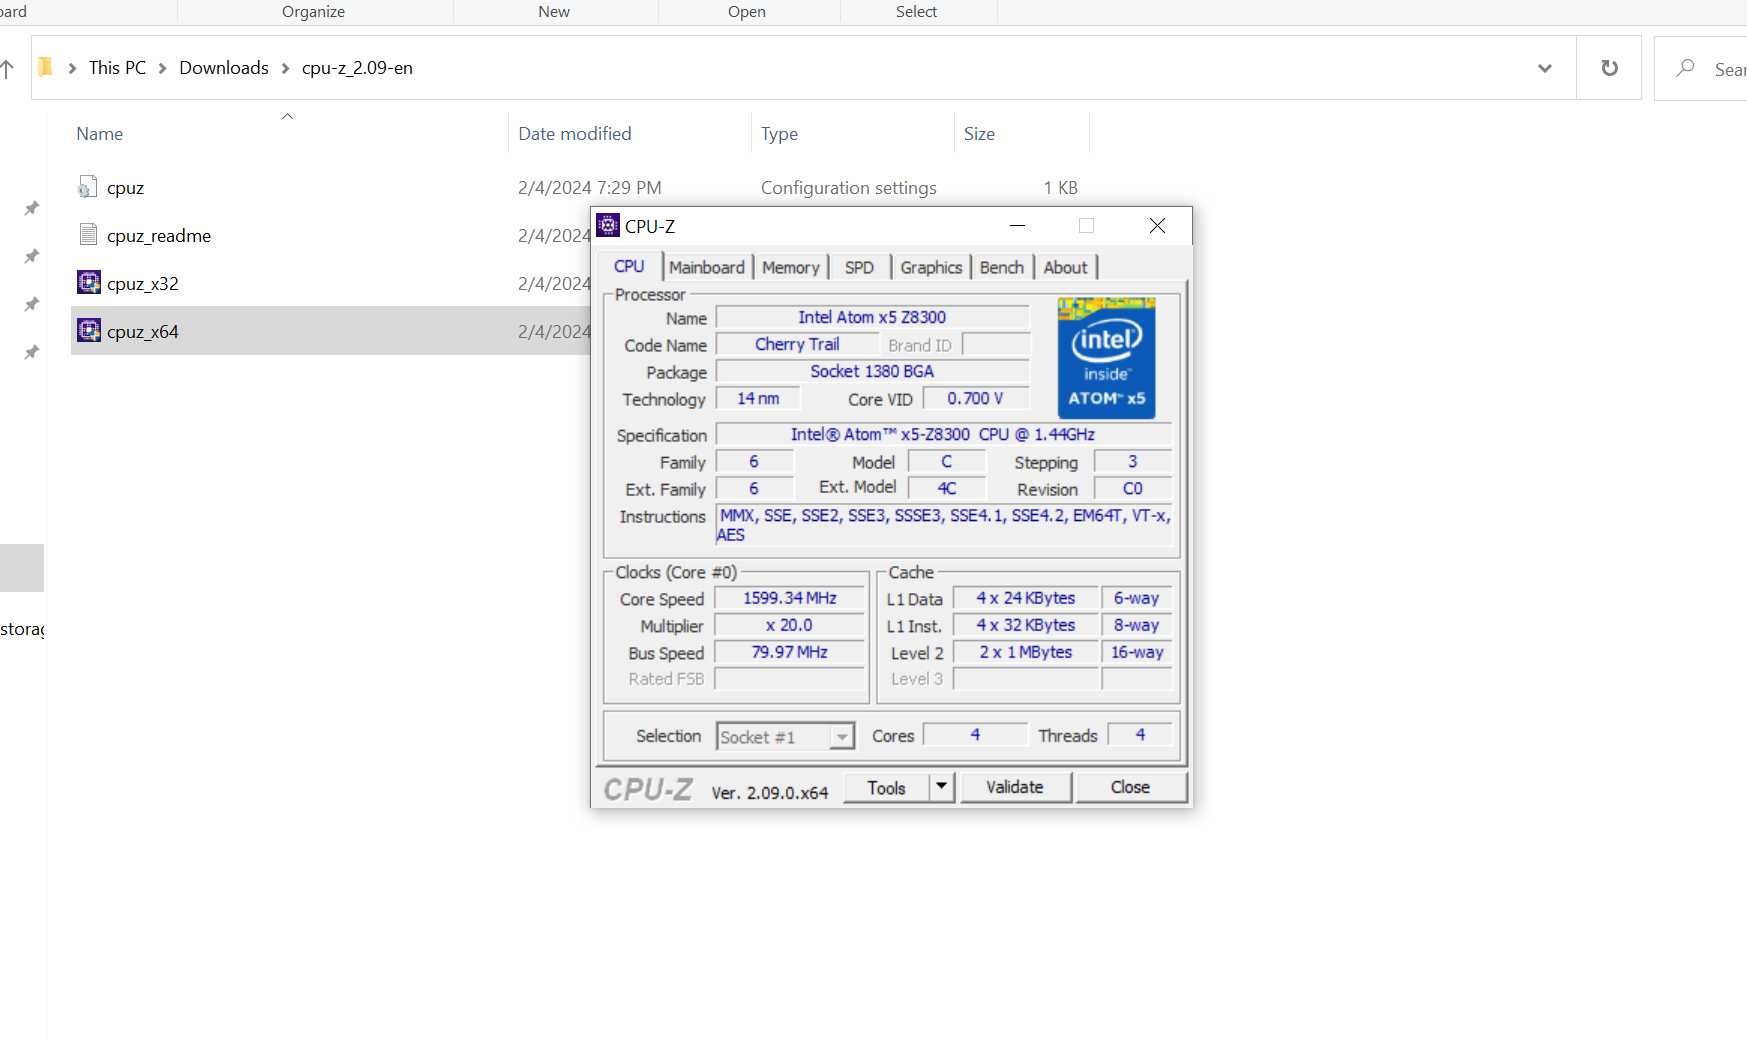Switch to the Memory tab
The width and height of the screenshot is (1747, 1038).
(790, 267)
